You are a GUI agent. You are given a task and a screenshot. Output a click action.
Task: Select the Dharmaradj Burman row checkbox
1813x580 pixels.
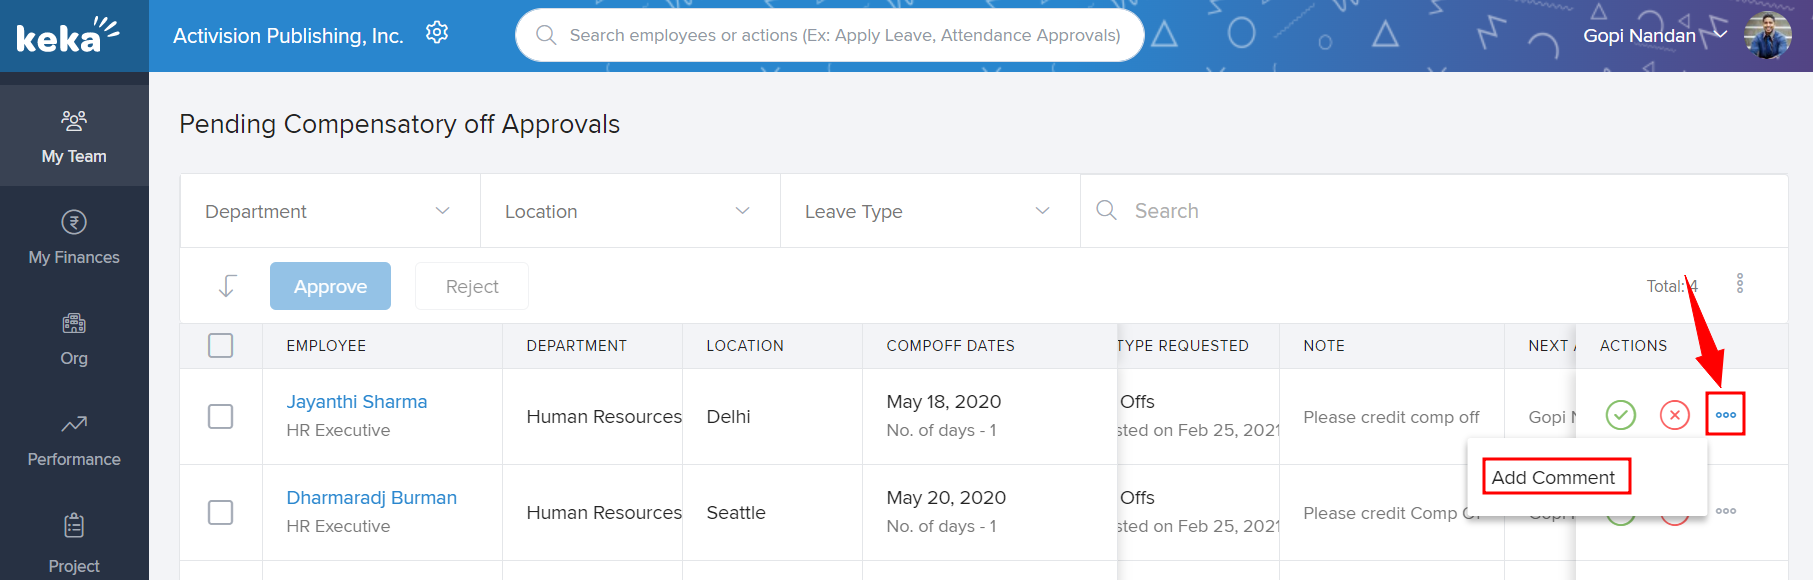tap(221, 513)
